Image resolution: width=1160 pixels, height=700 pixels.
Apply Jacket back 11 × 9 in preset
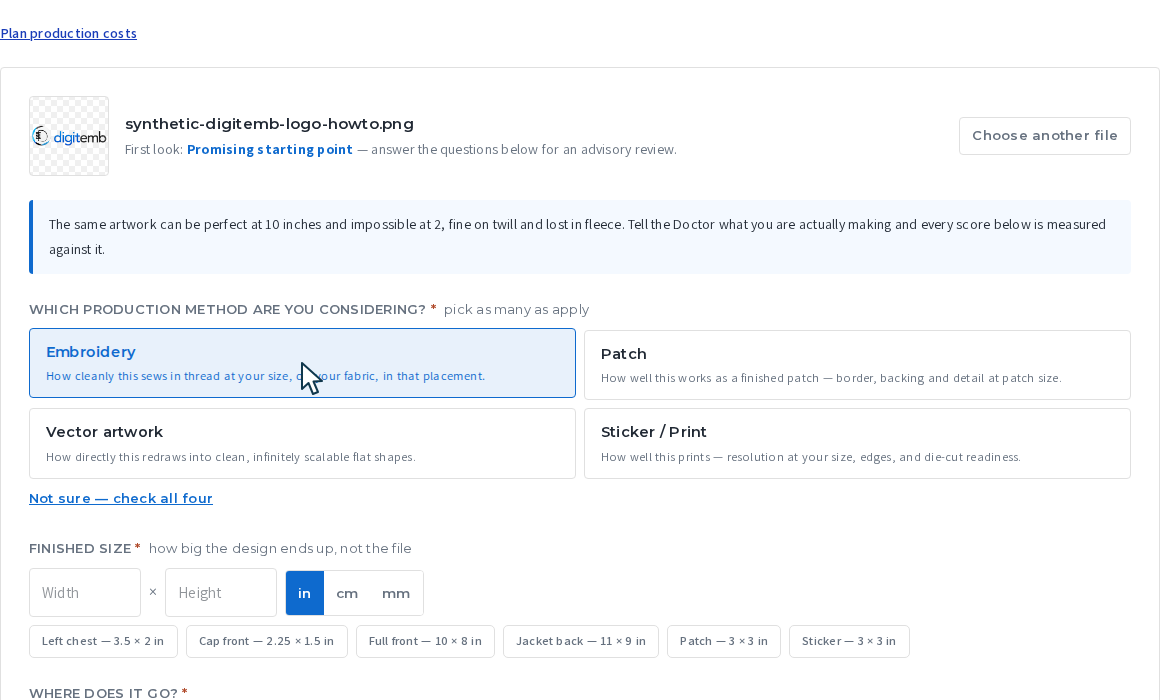tap(581, 642)
